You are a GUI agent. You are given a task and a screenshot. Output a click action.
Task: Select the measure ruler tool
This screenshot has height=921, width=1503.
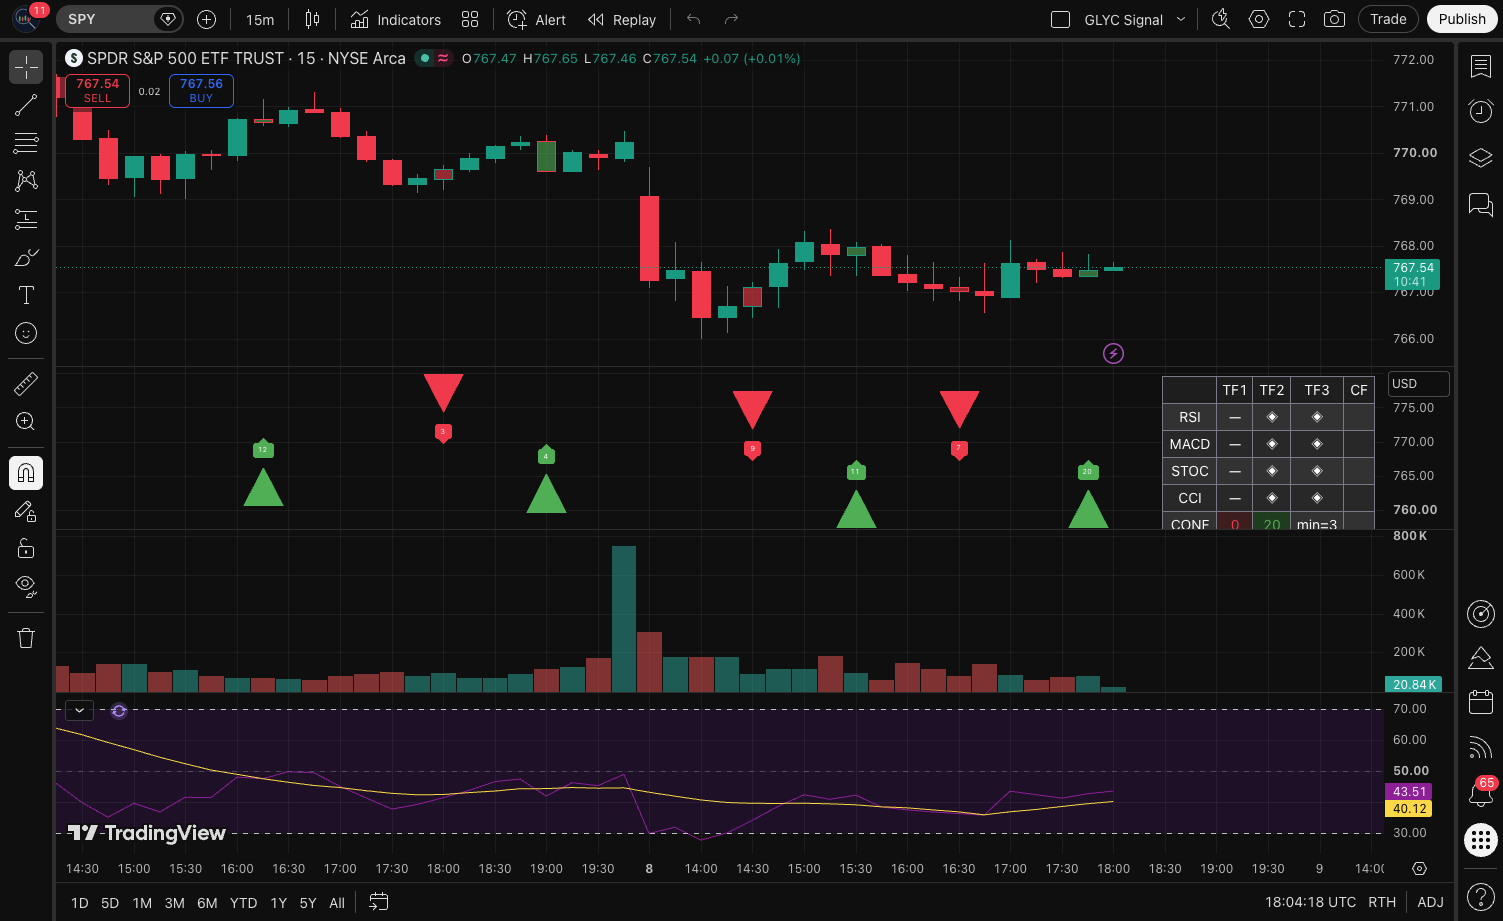(x=26, y=383)
